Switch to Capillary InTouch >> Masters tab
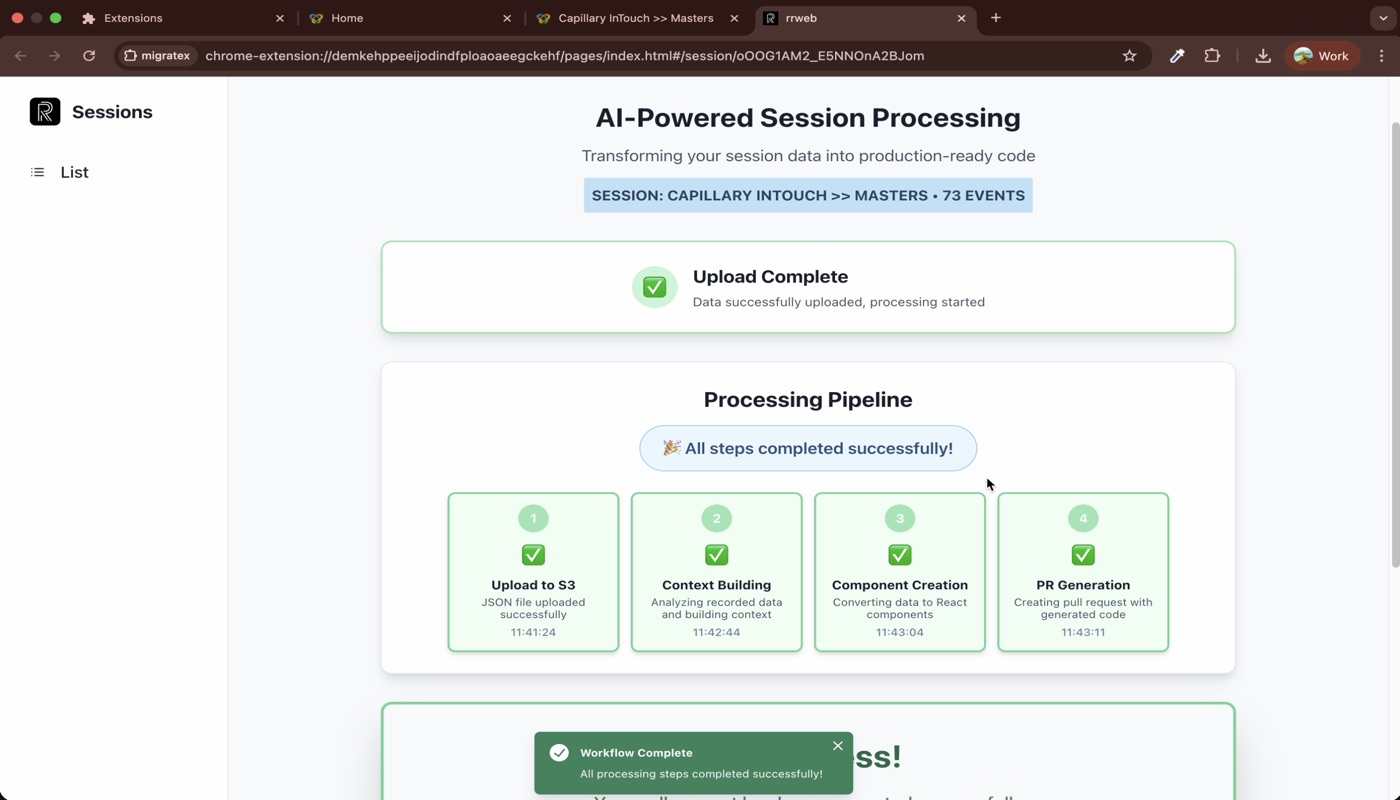This screenshot has width=1400, height=800. point(635,18)
